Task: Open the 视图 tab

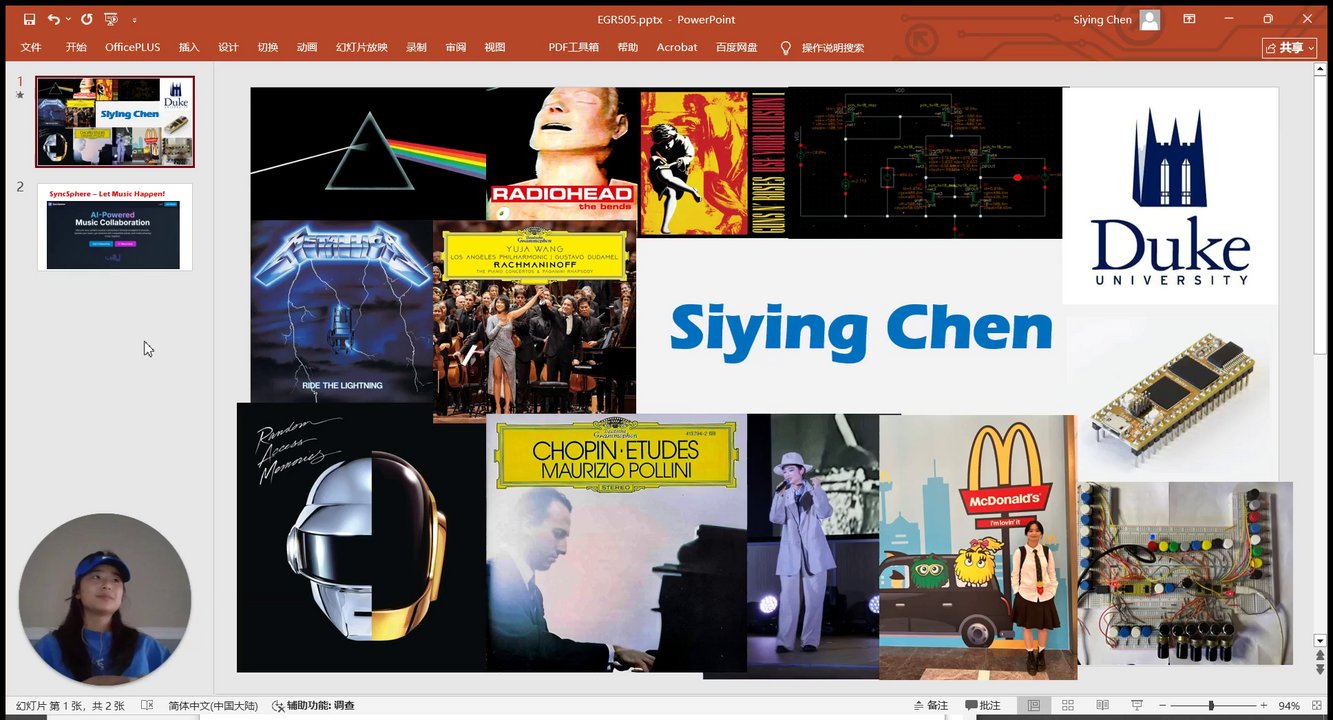Action: [494, 47]
